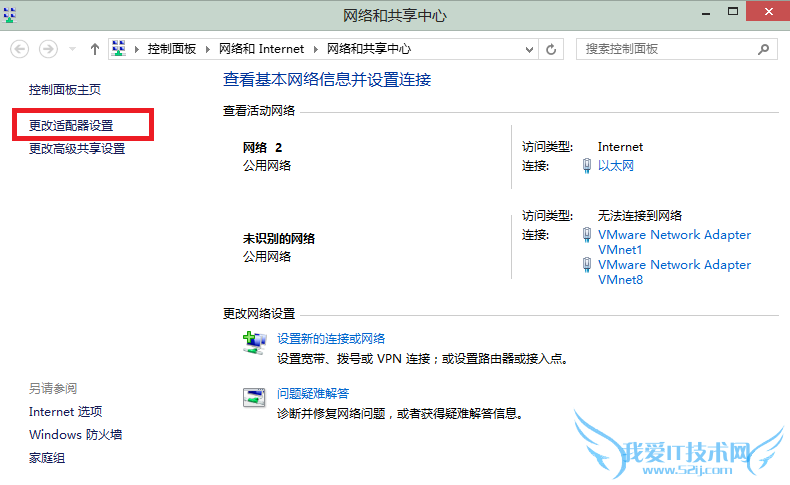Expand the chevron before 控制面板 breadcrumb
Screen dimensions: 790x485
pos(136,49)
